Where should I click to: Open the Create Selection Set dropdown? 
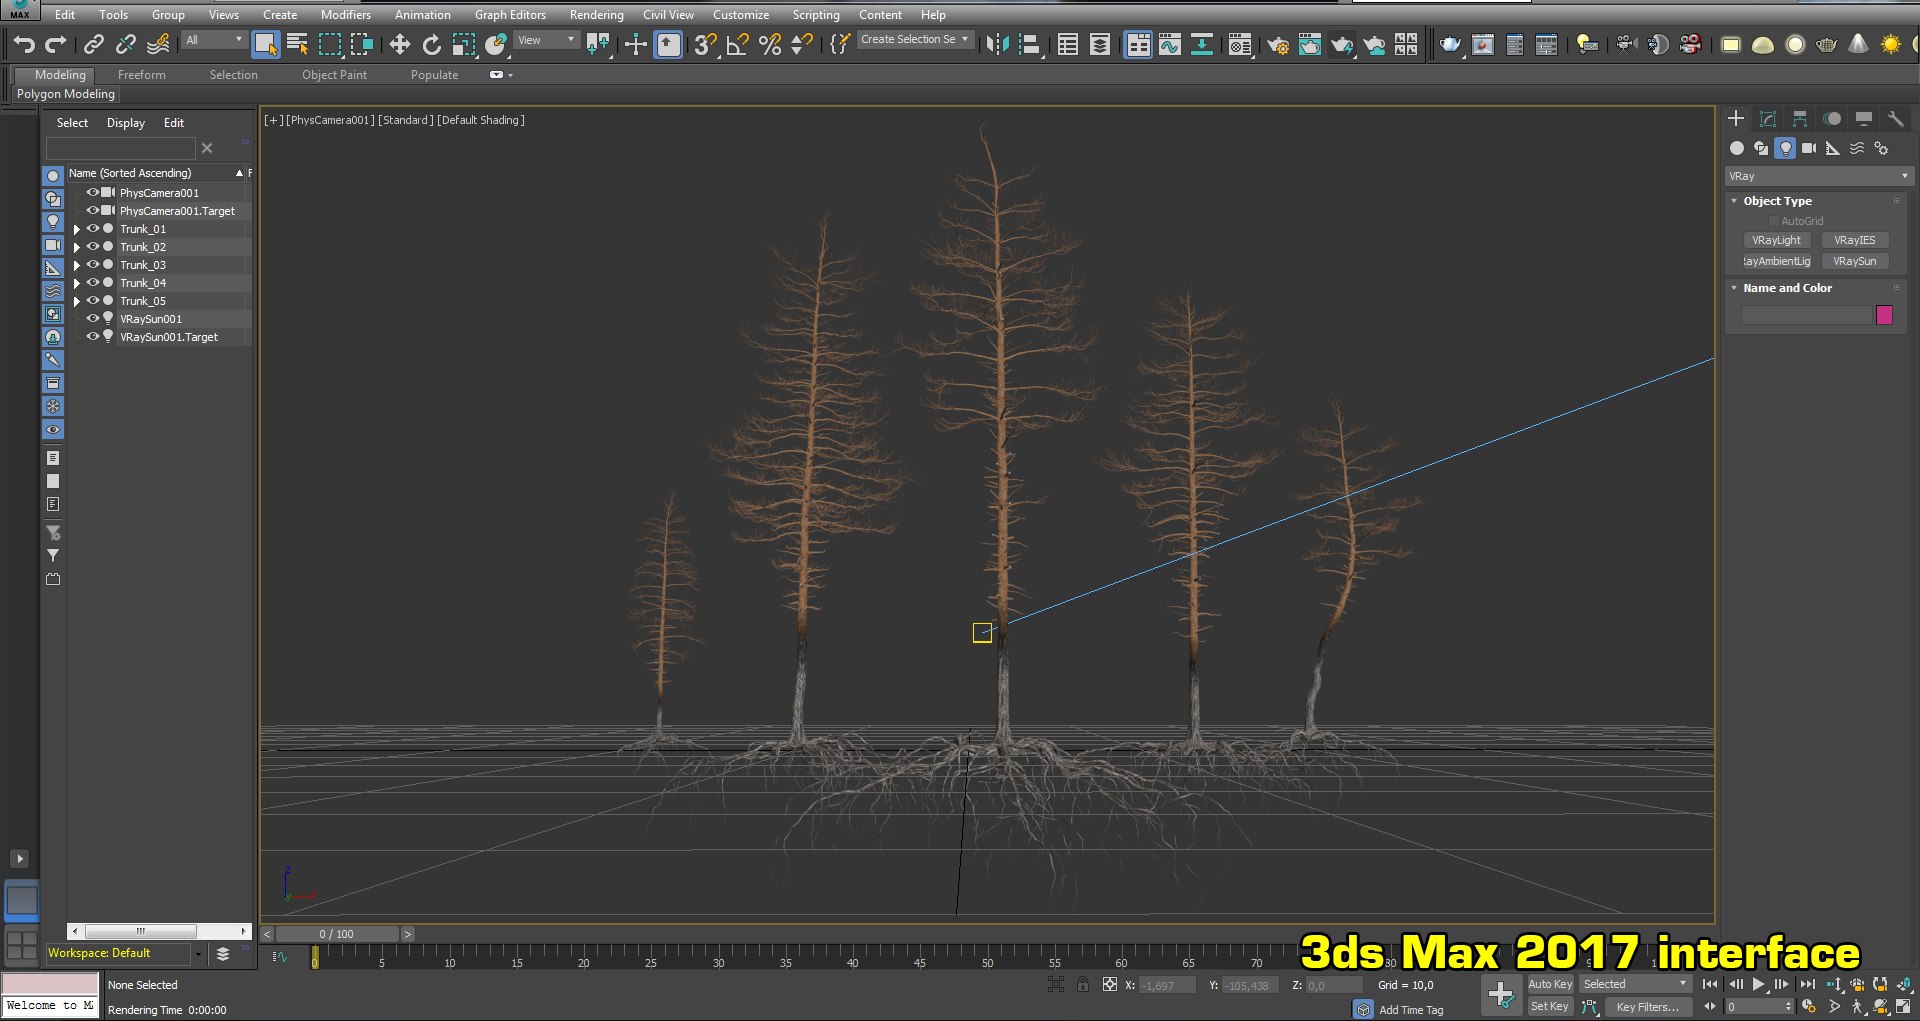click(915, 40)
